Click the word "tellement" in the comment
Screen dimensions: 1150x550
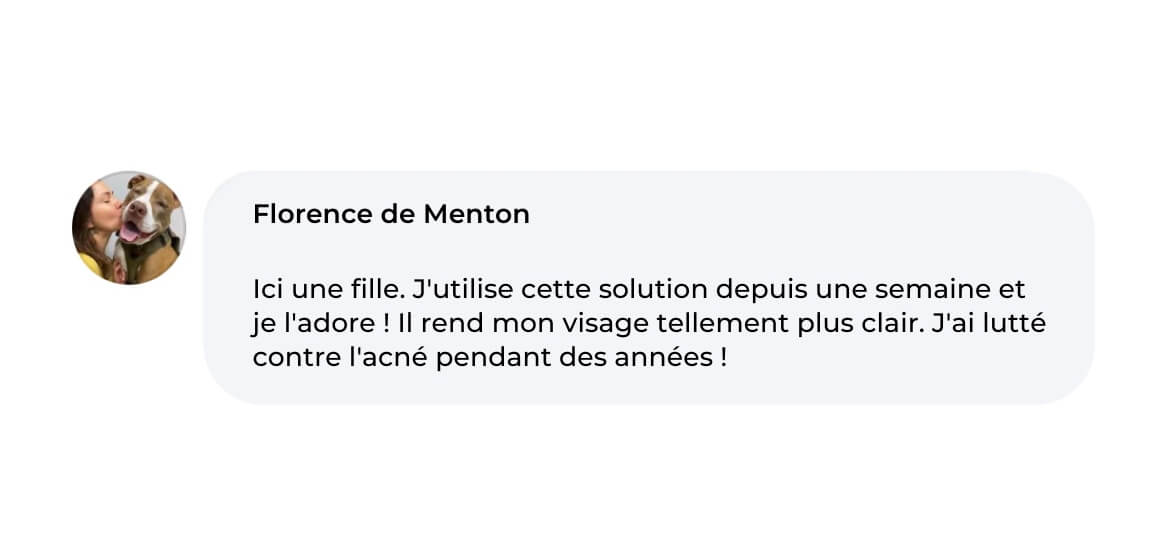click(724, 323)
